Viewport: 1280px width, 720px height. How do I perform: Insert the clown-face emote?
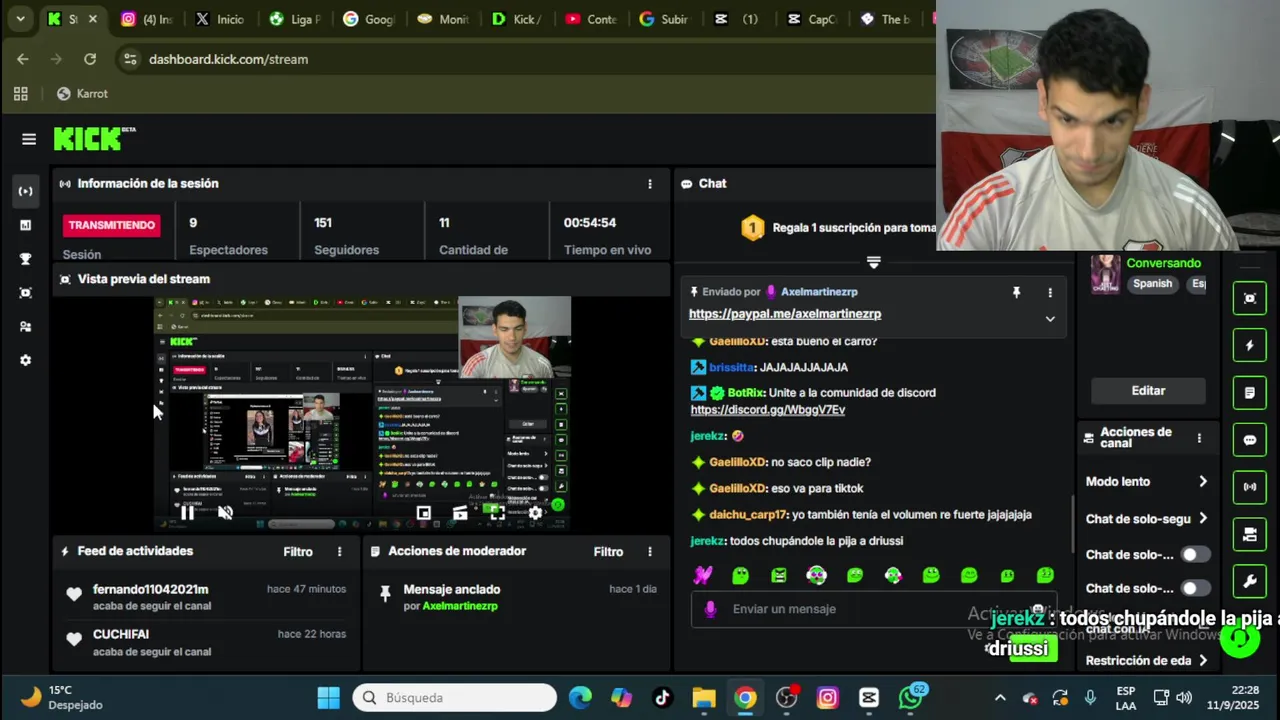point(817,575)
